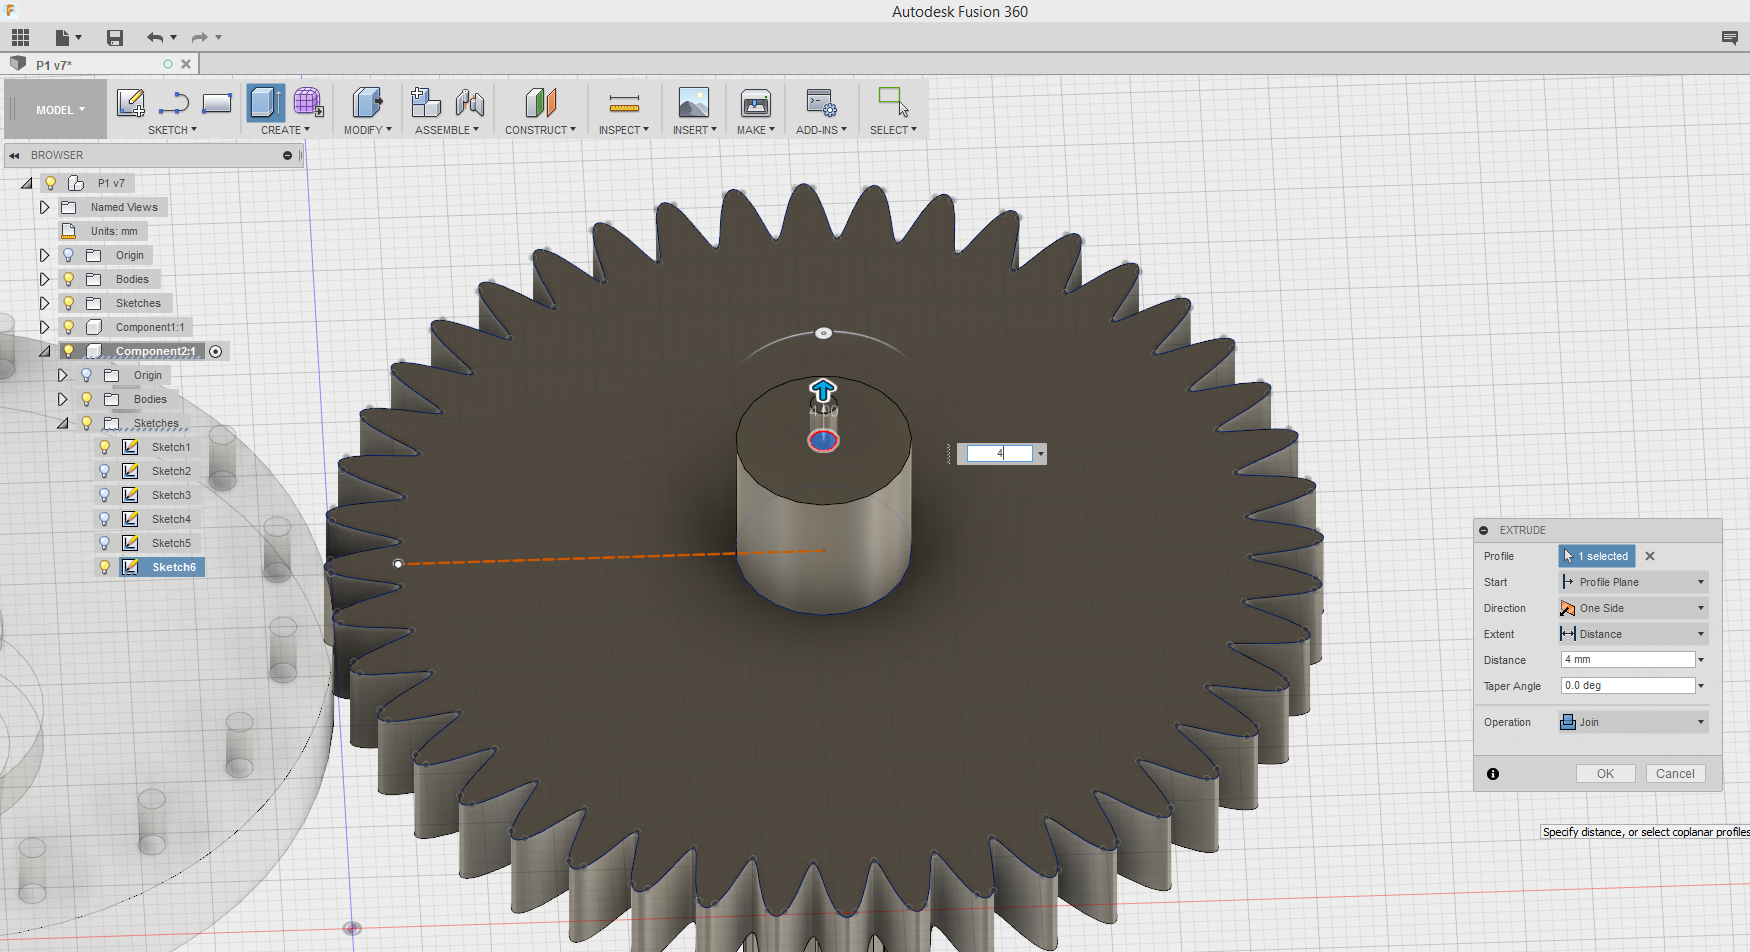Viewport: 1750px width, 952px height.
Task: Click the browser panel options dot
Action: click(x=287, y=156)
